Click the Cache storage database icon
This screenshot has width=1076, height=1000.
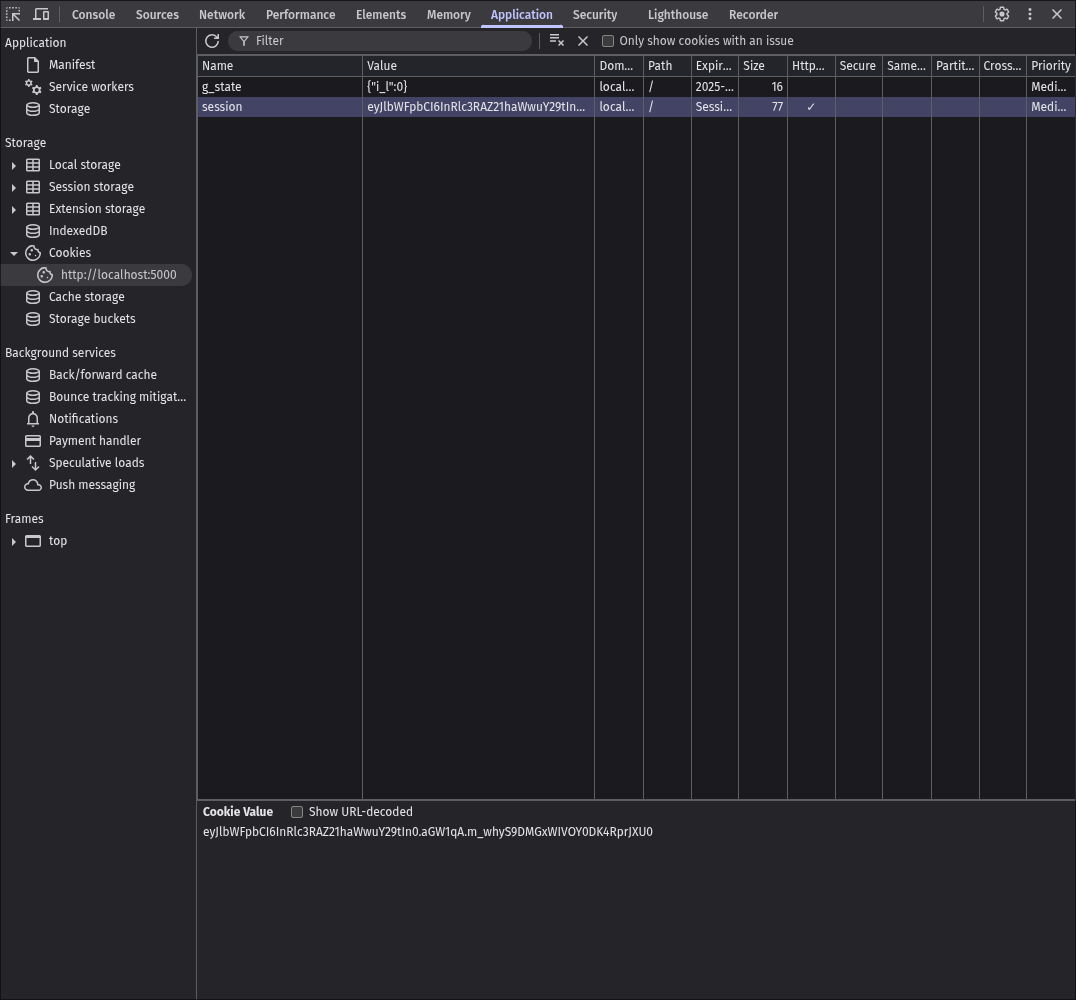[x=33, y=296]
